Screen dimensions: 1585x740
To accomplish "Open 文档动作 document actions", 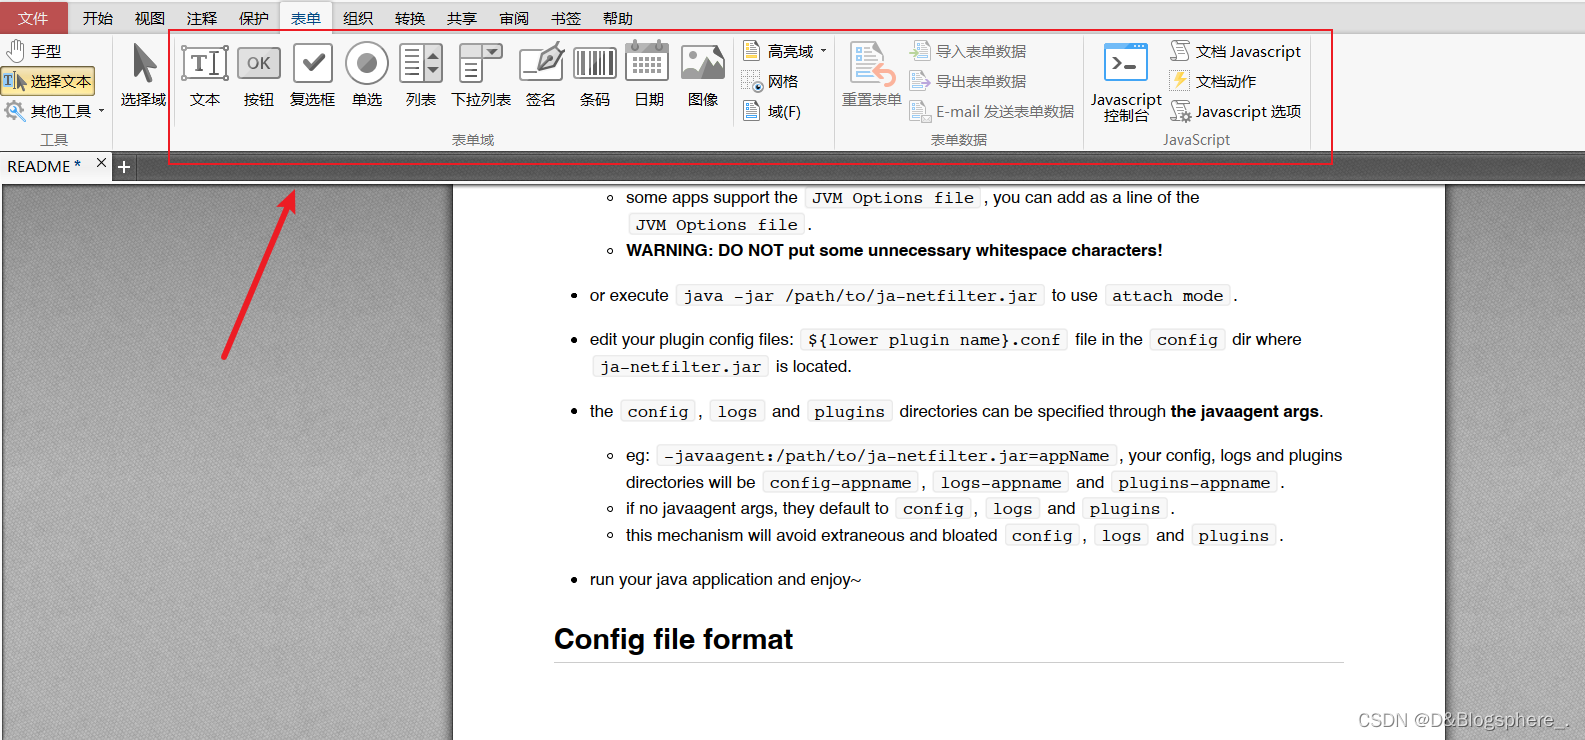I will coord(1213,81).
